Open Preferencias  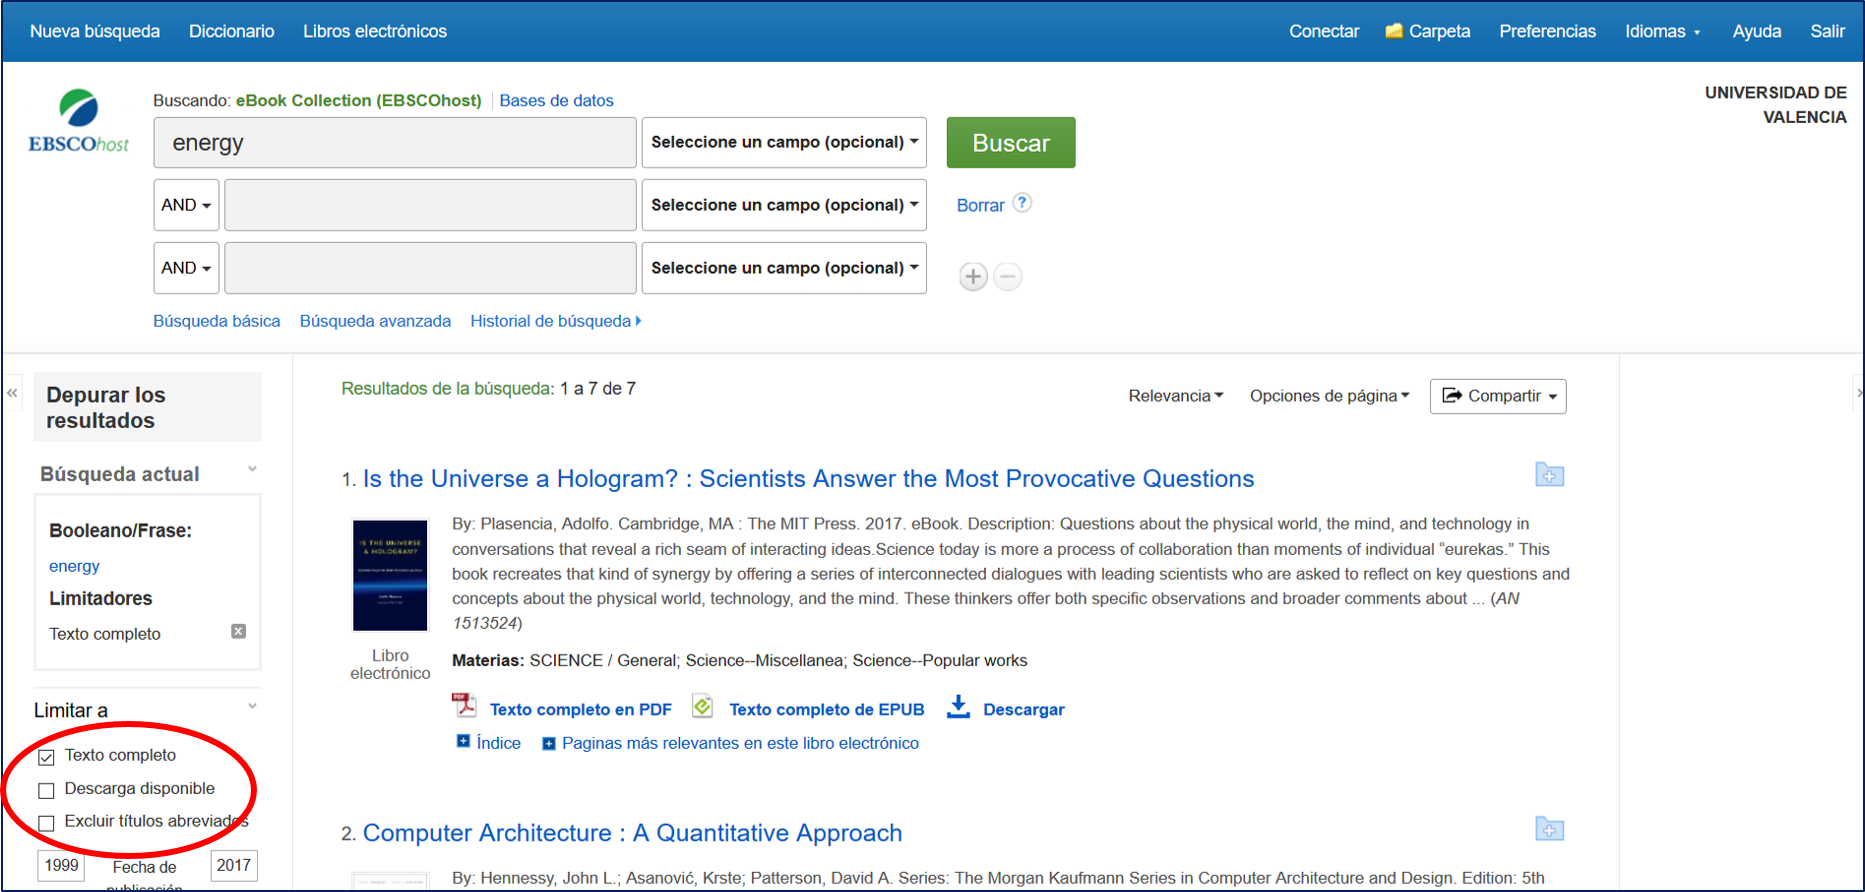(1547, 31)
